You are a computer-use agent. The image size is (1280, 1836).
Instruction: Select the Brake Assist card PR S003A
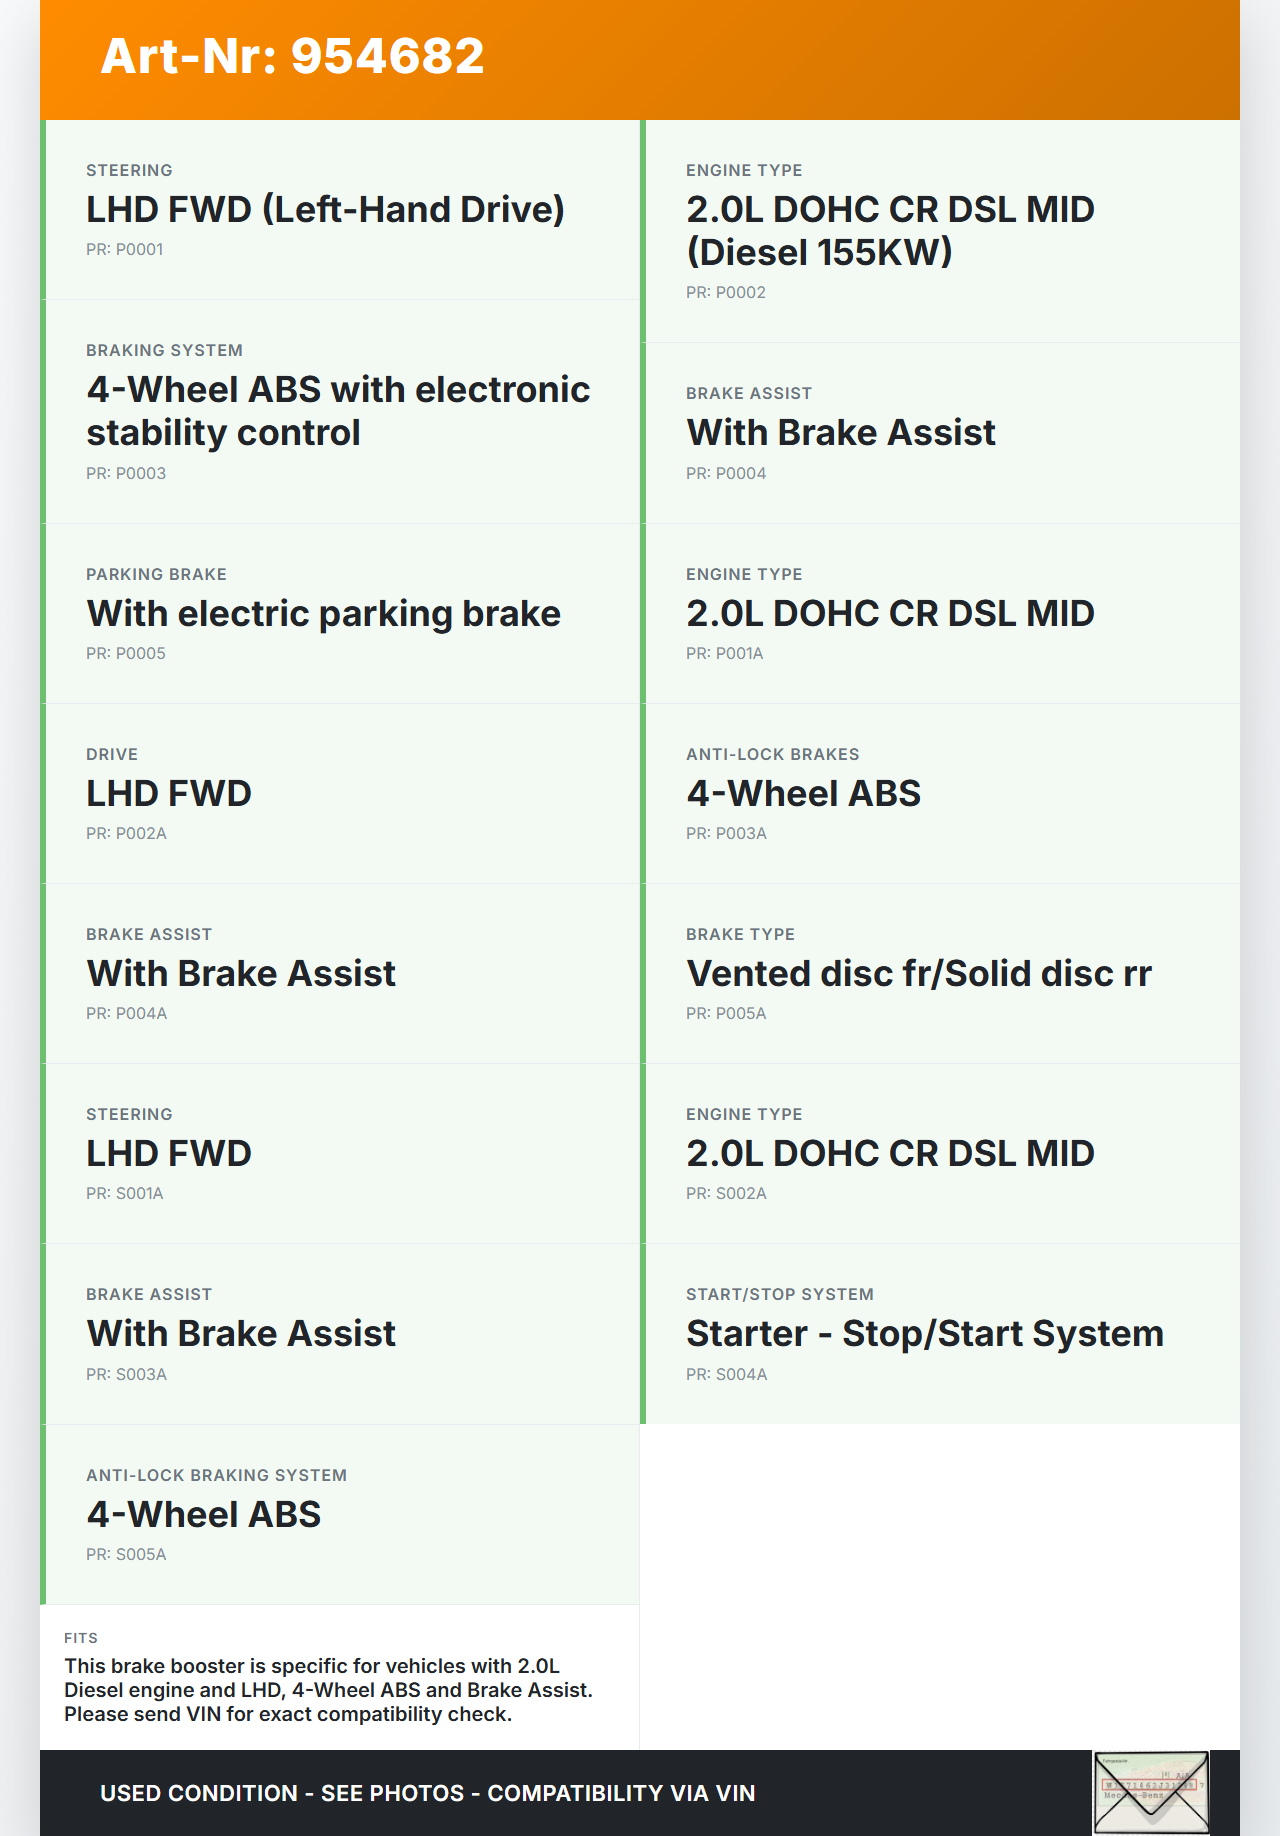click(340, 1333)
